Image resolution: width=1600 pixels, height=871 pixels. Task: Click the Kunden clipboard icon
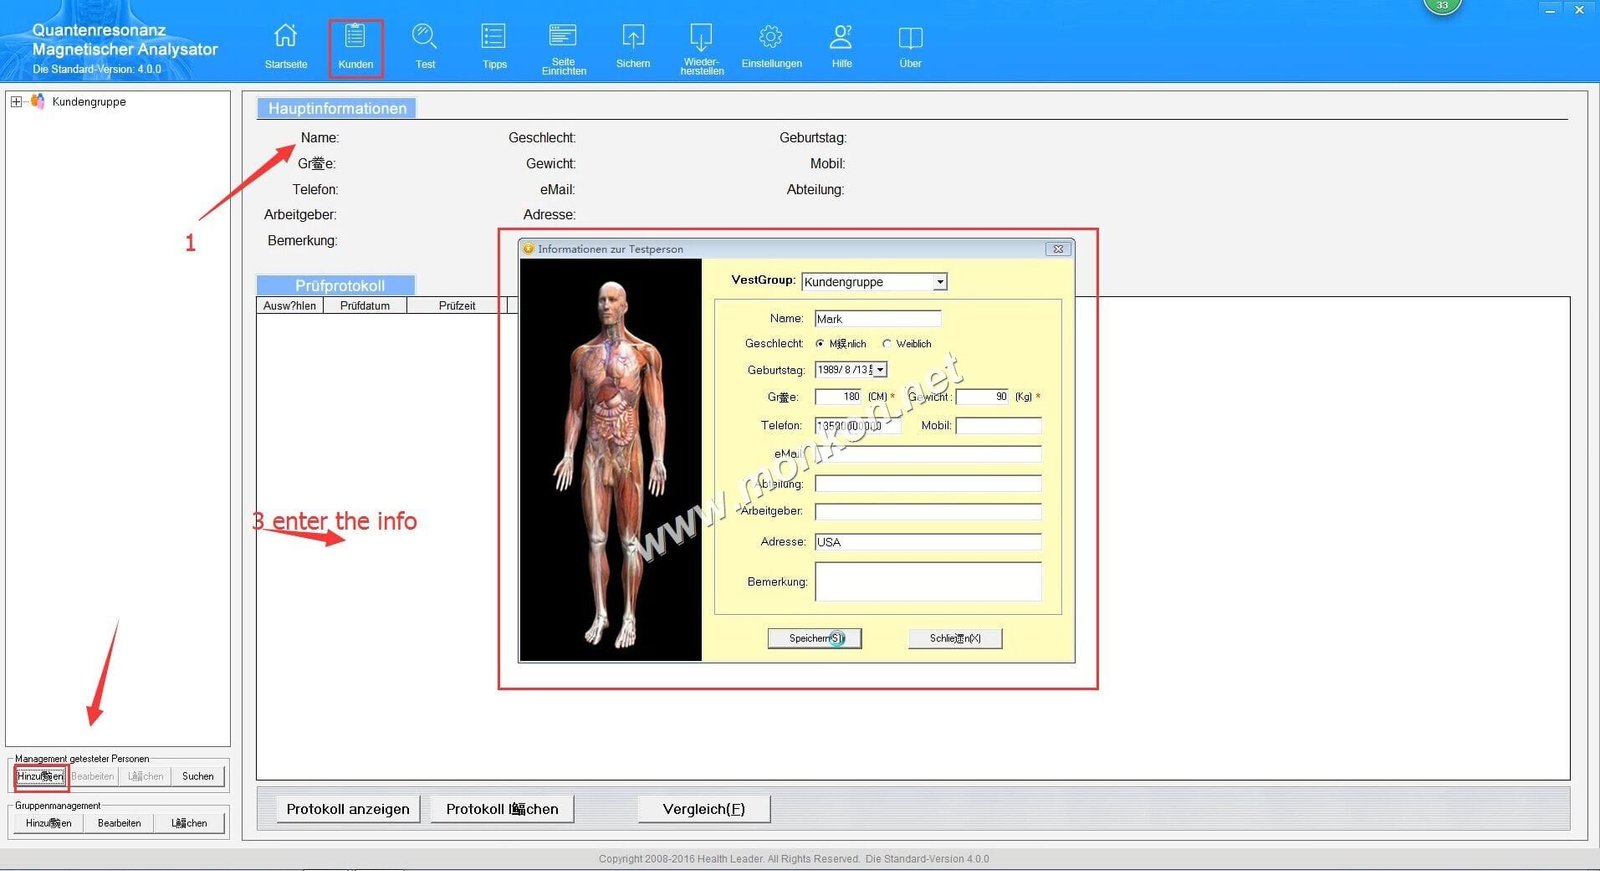click(x=355, y=37)
